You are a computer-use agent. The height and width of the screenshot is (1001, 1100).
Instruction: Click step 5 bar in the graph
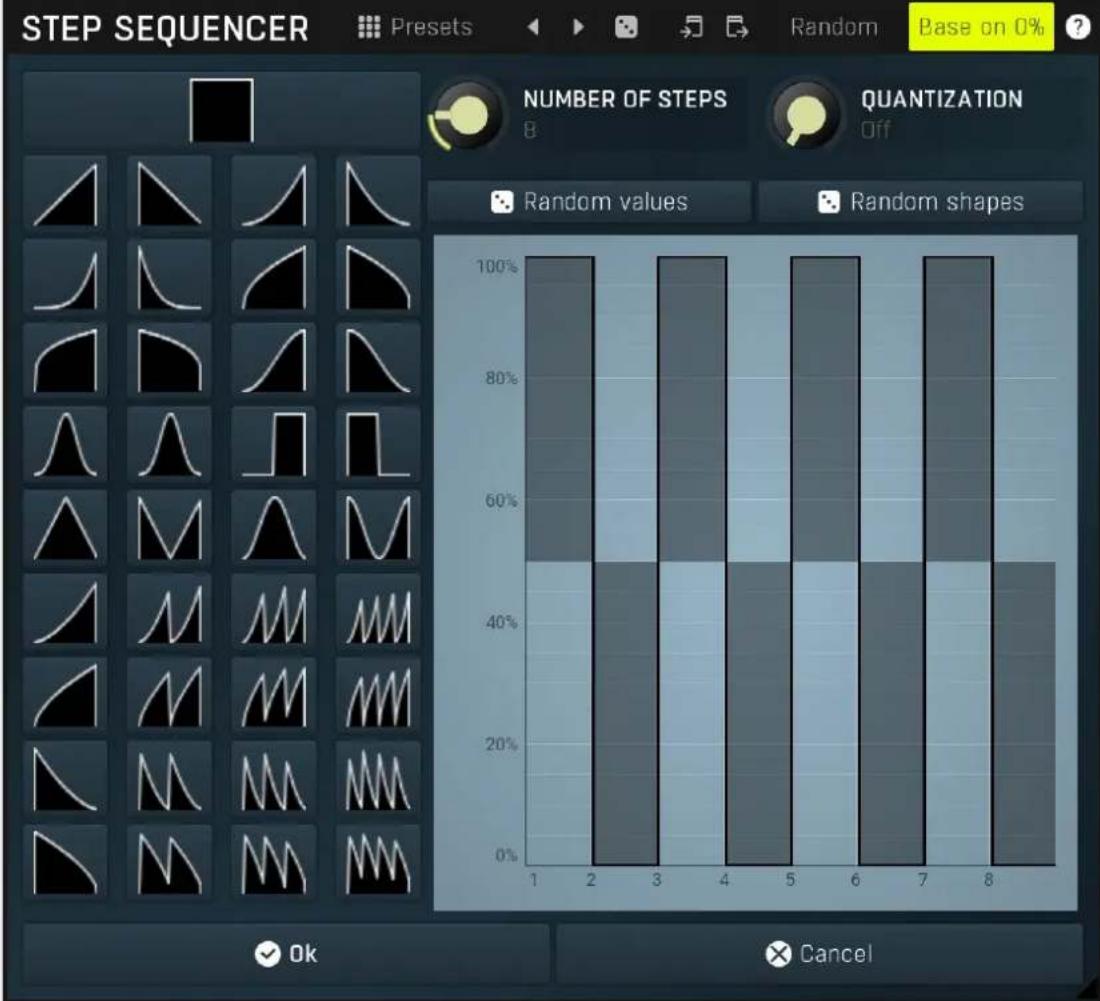pyautogui.click(x=825, y=409)
